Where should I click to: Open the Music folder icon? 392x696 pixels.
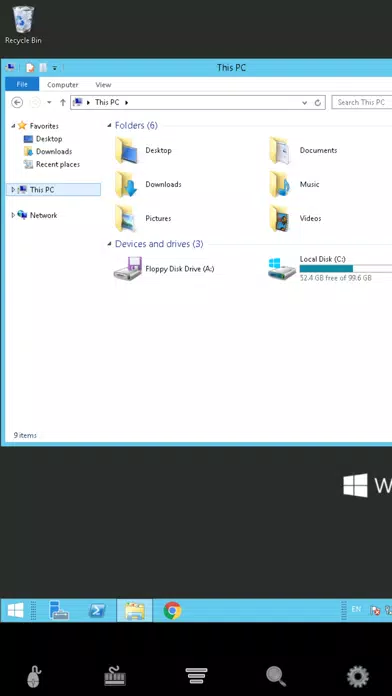(281, 184)
